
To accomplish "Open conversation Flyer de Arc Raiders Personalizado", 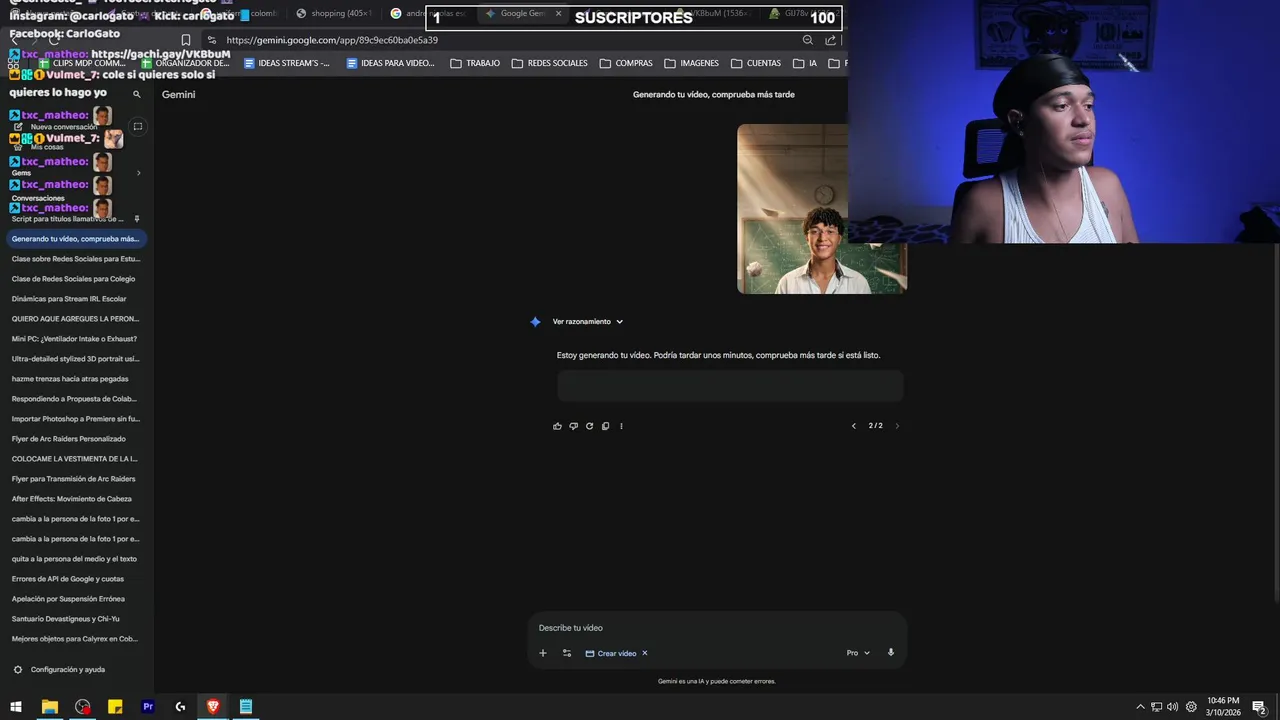I will click(75, 439).
